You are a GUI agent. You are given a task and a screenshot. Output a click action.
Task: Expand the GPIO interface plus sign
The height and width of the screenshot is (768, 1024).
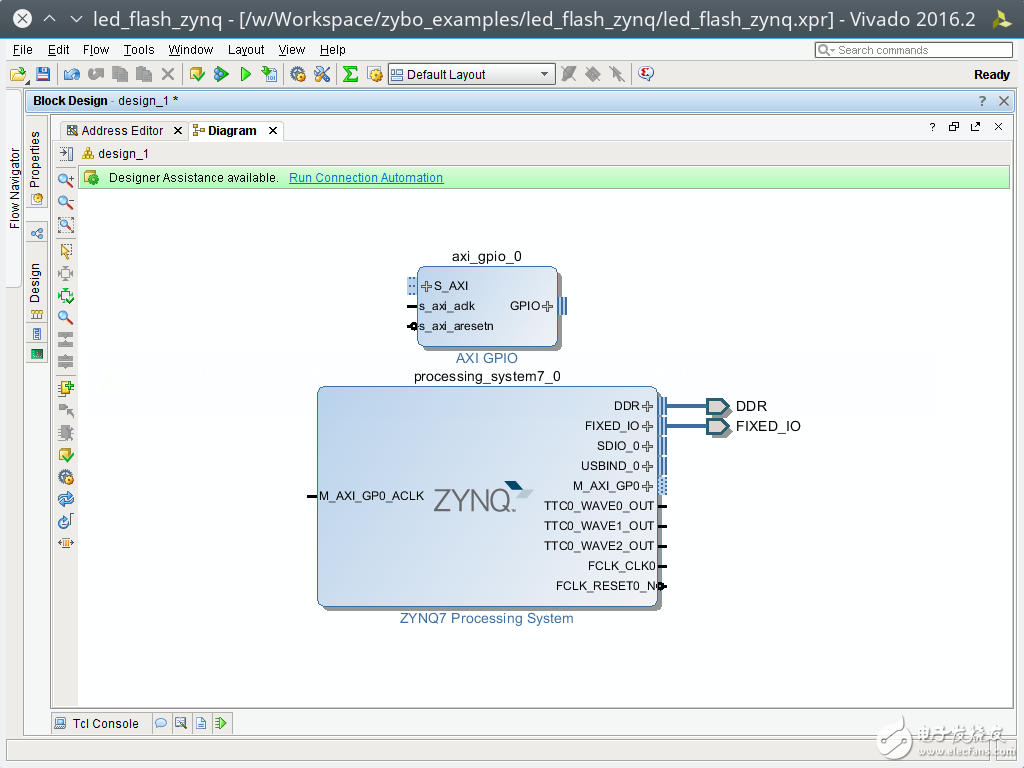coord(548,306)
